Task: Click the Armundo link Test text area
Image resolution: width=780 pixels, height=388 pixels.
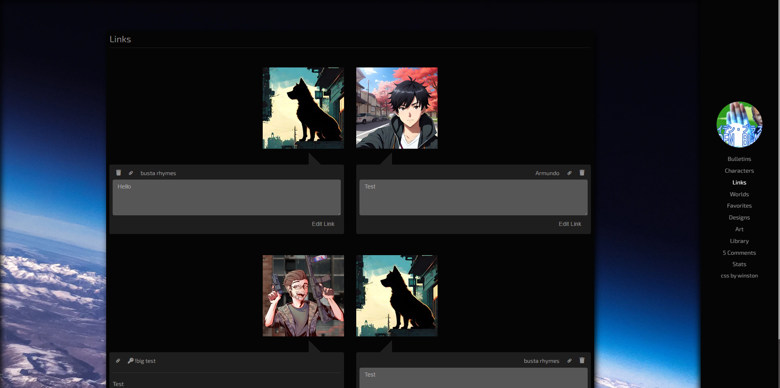Action: 473,197
